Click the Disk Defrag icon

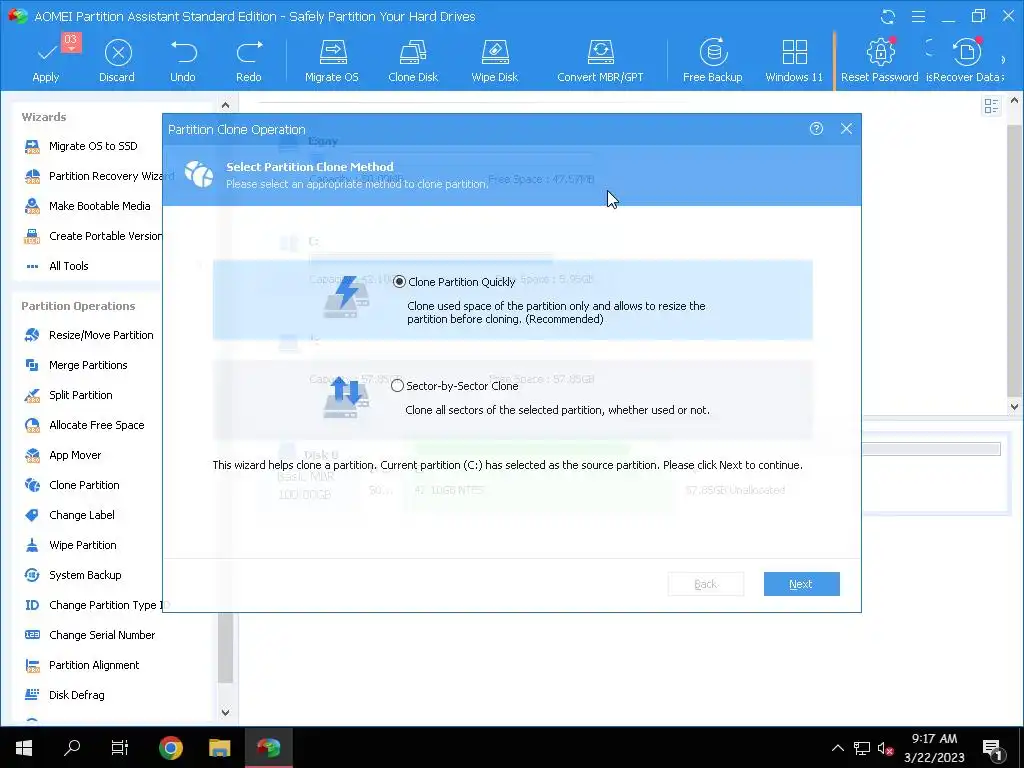32,696
